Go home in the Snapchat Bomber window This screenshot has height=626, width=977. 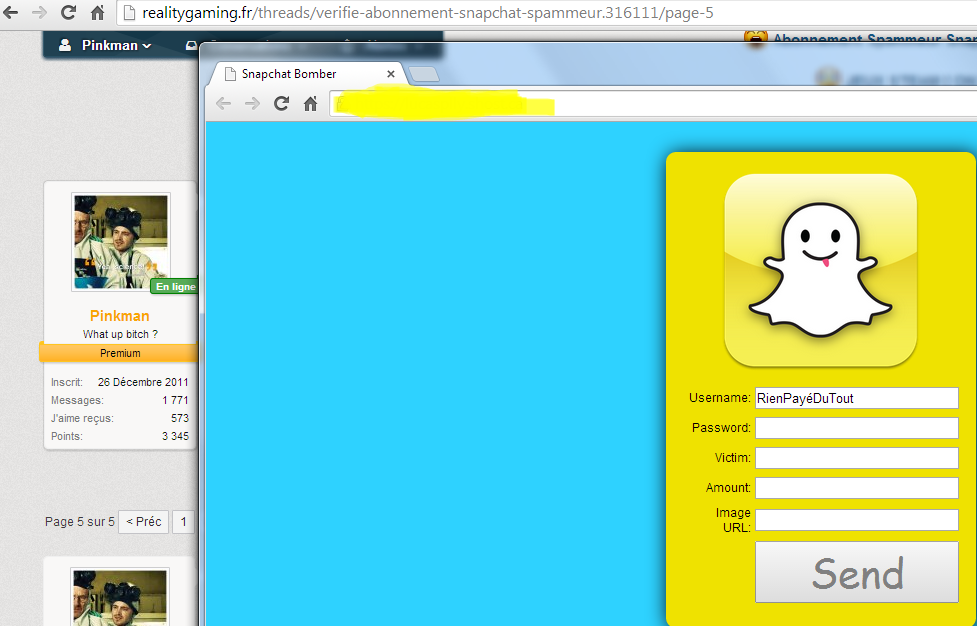tap(310, 103)
